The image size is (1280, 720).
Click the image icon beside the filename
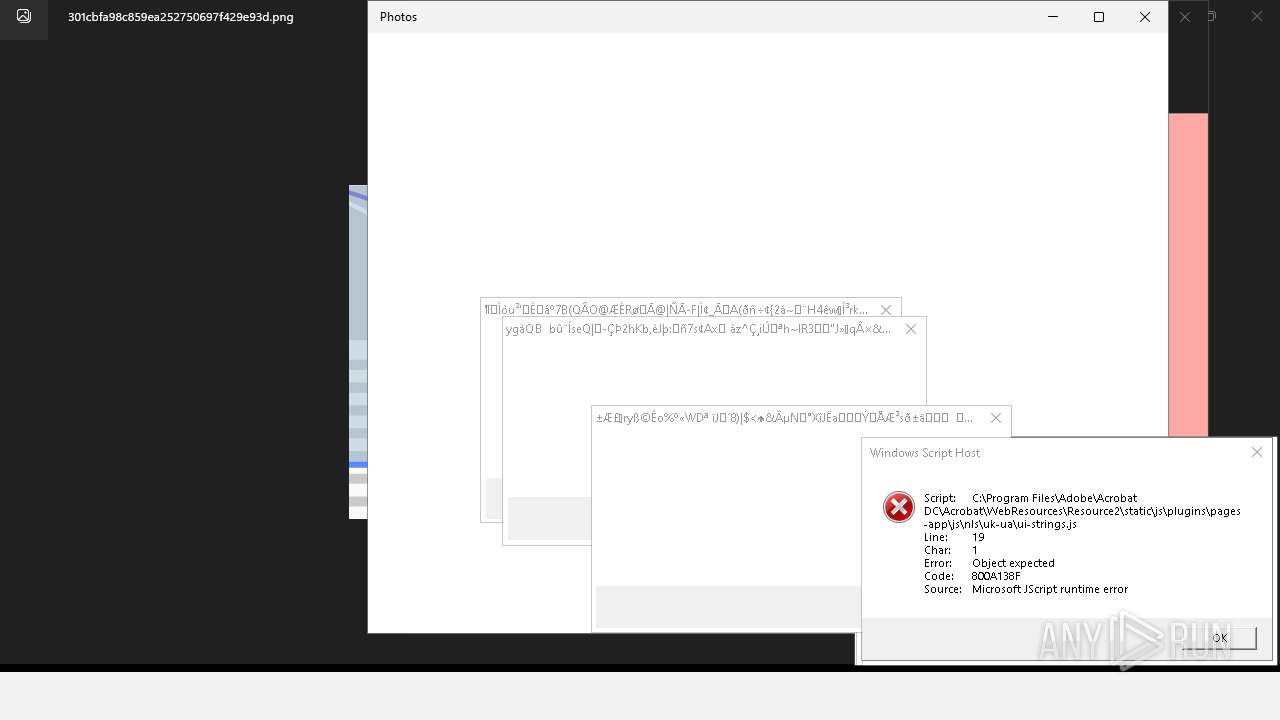[x=24, y=16]
